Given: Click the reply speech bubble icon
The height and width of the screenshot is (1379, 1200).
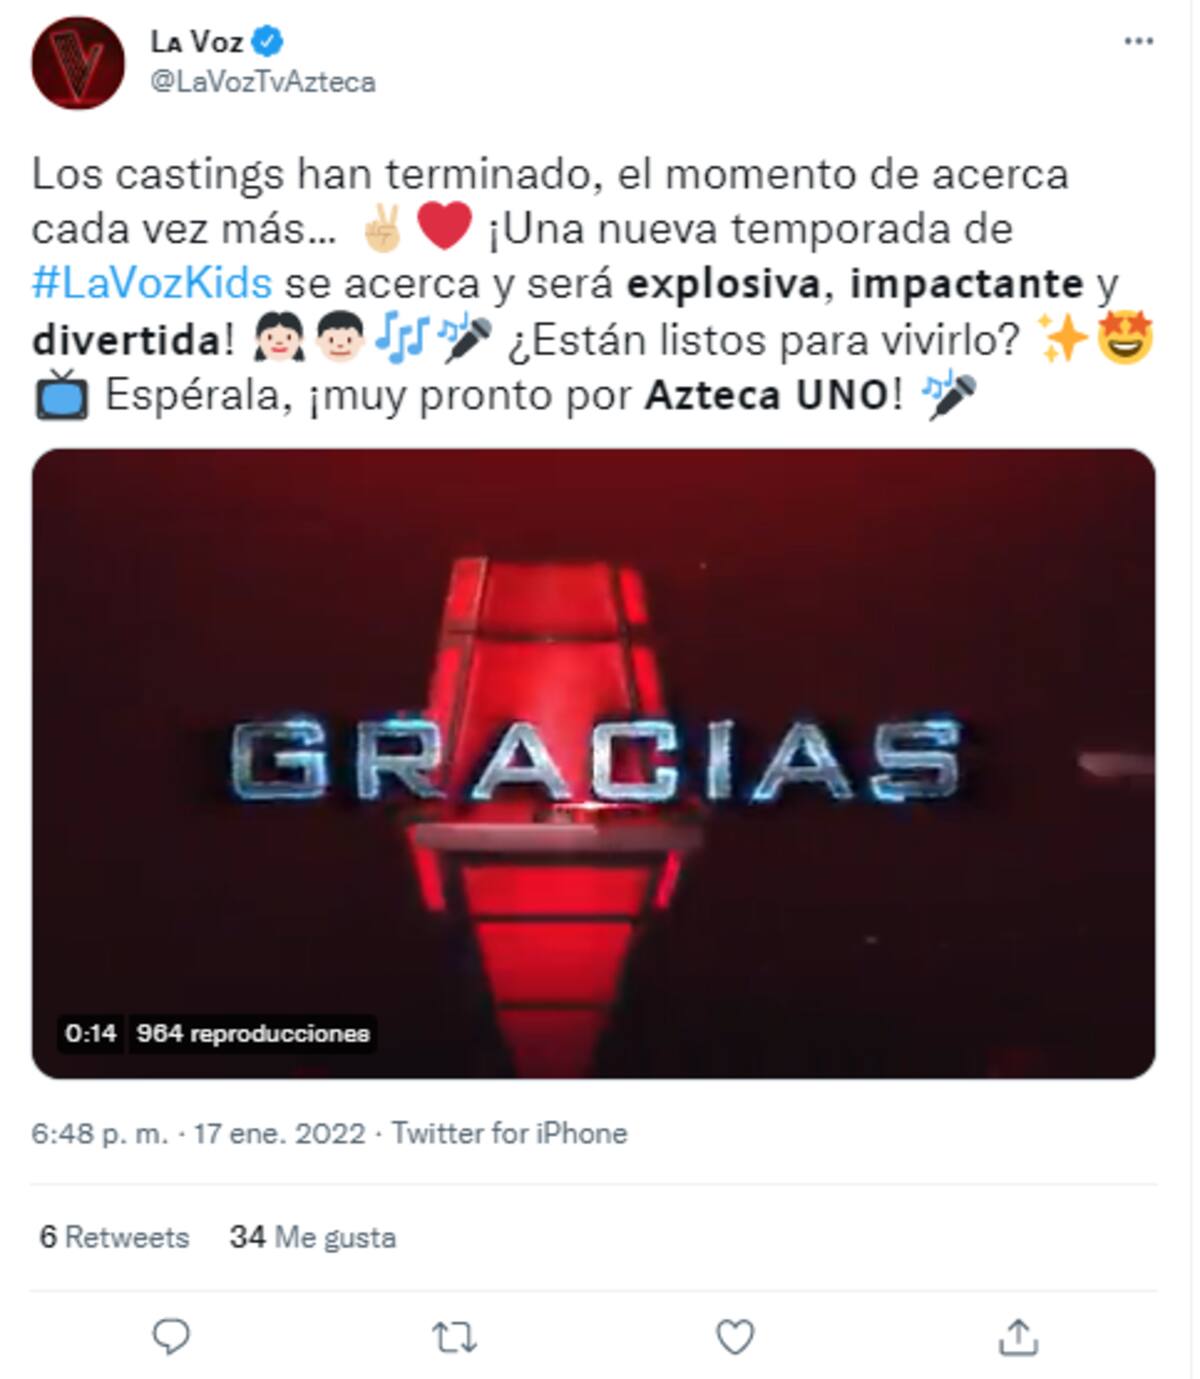Looking at the screenshot, I should (x=171, y=1336).
